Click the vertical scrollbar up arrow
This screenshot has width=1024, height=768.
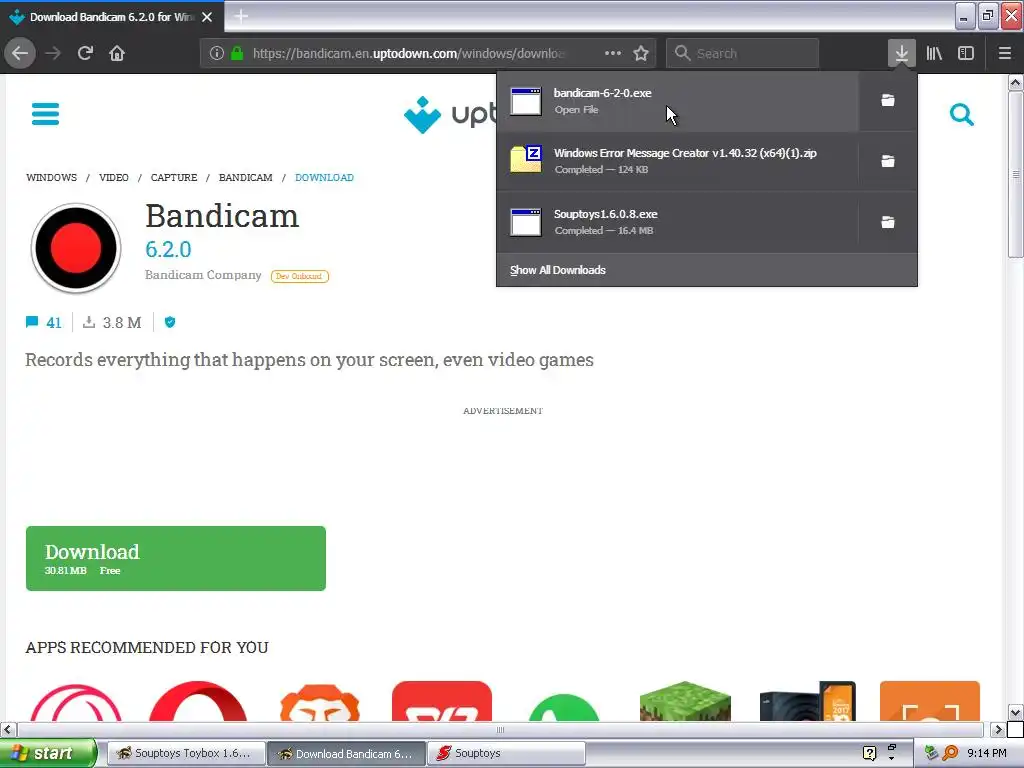pos(1015,82)
